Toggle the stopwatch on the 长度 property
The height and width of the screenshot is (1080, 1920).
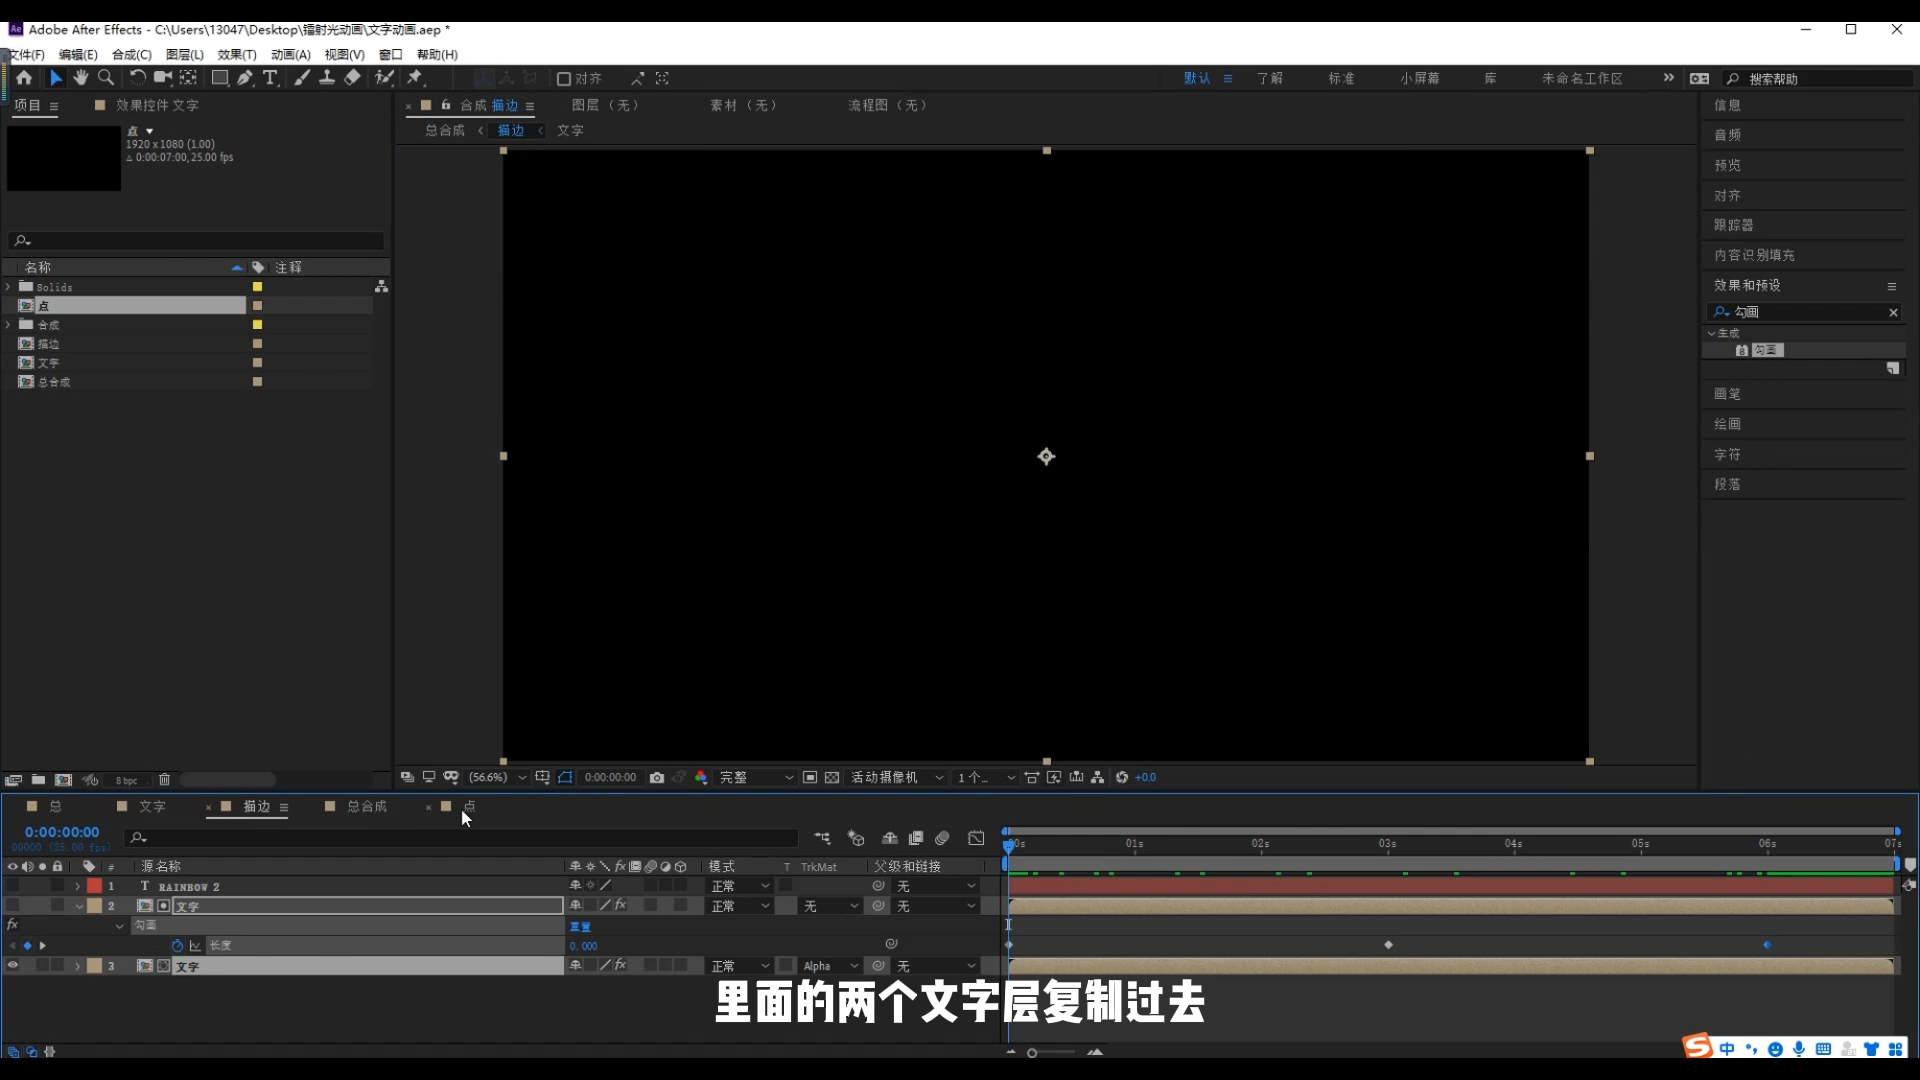pyautogui.click(x=177, y=946)
